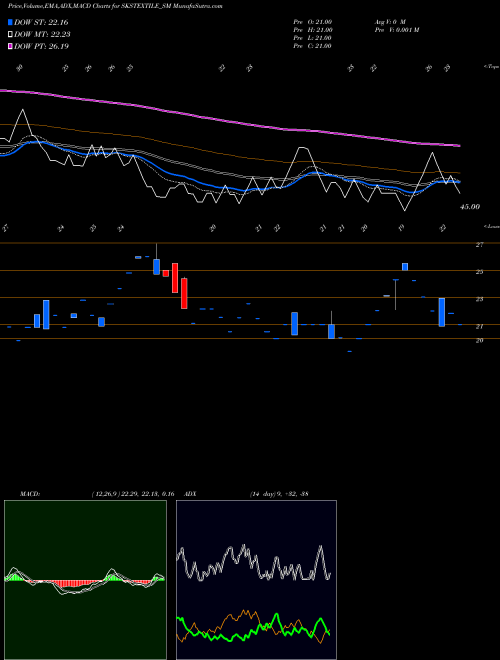This screenshot has width=500, height=660.
Task: Click the MACD '(12,26,9) 22.29, 22.13, 0.16' values
Action: click(133, 494)
